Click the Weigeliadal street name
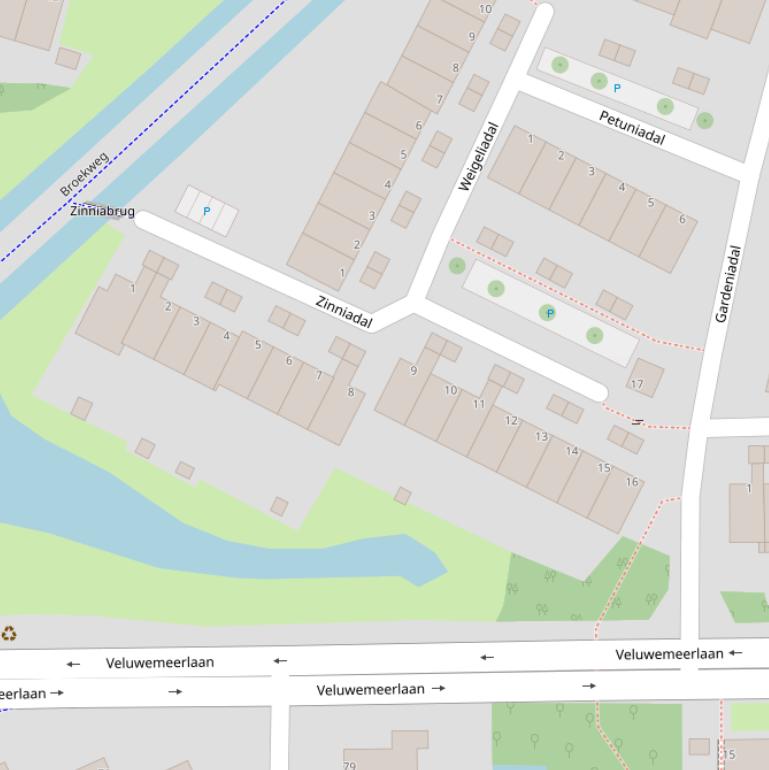769x770 pixels. pos(478,156)
